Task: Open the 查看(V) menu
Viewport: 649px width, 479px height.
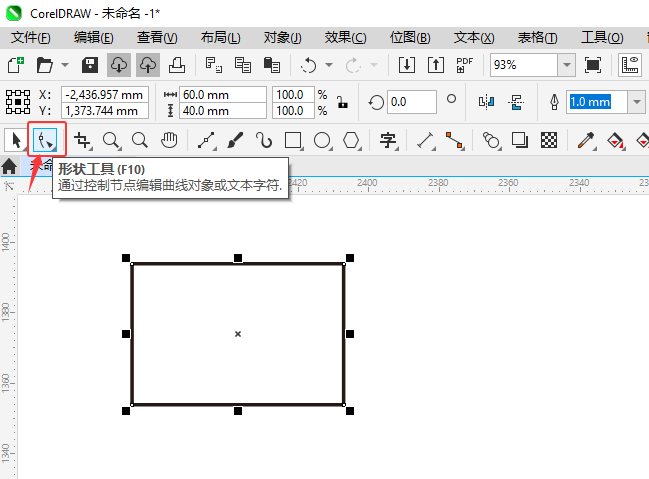Action: (157, 38)
